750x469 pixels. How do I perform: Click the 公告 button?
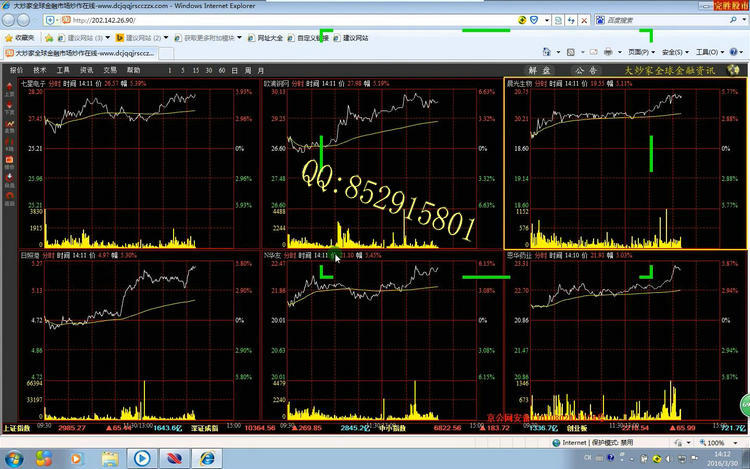tap(586, 71)
